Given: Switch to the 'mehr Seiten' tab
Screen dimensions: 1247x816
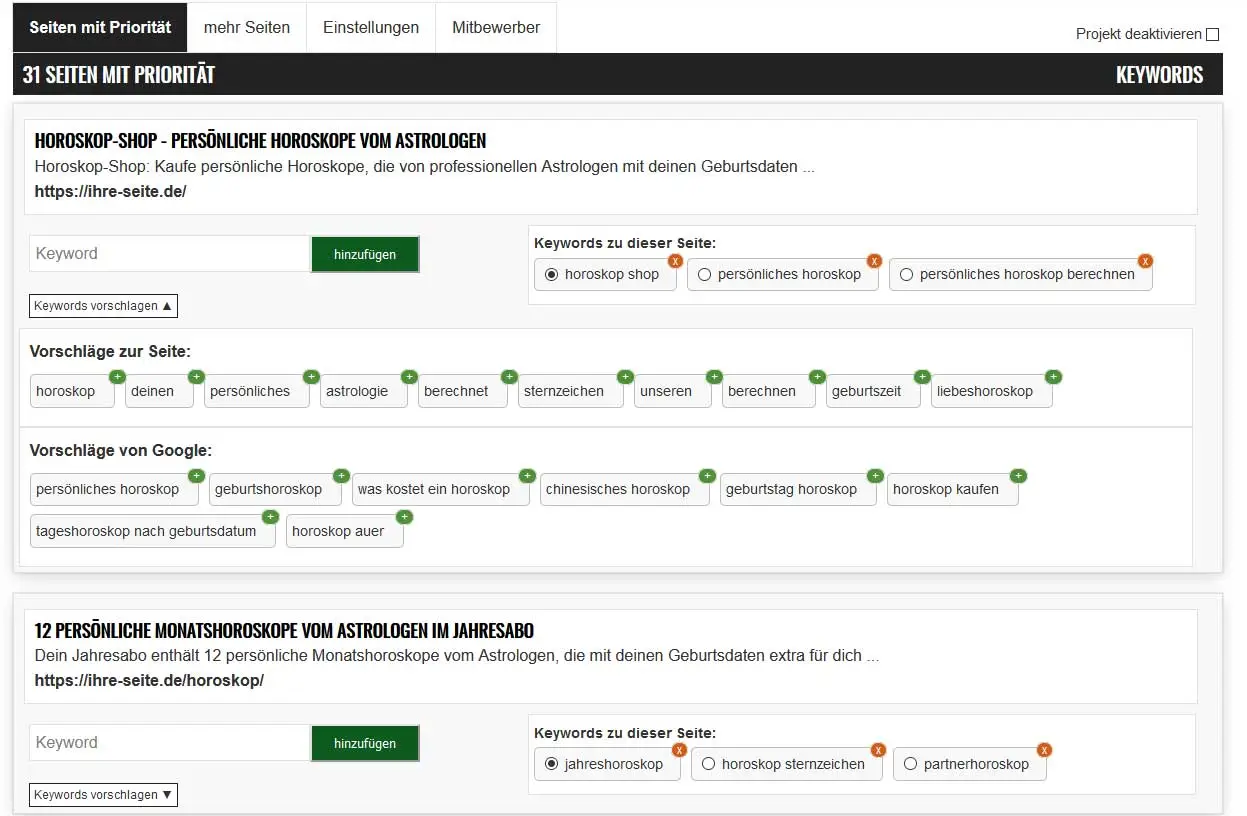Looking at the screenshot, I should (x=246, y=27).
